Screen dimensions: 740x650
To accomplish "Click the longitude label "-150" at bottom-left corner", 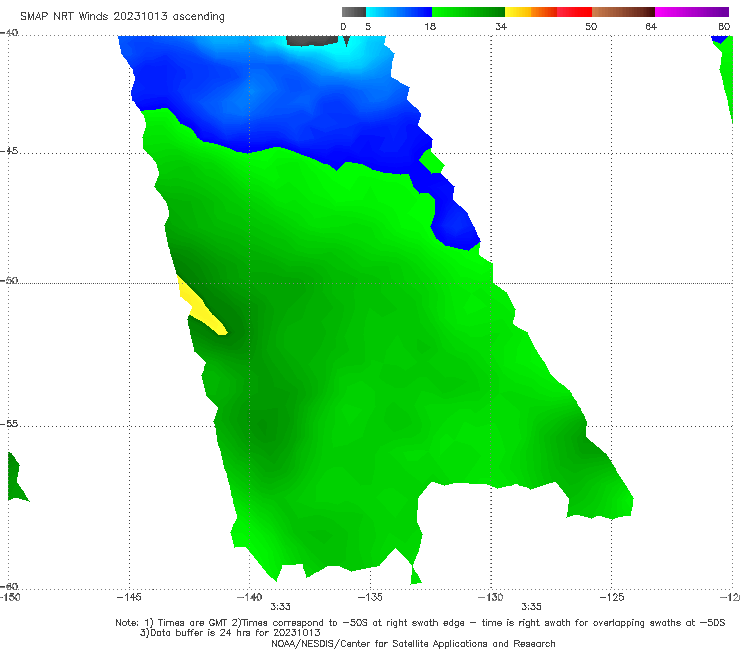I will (x=10, y=597).
